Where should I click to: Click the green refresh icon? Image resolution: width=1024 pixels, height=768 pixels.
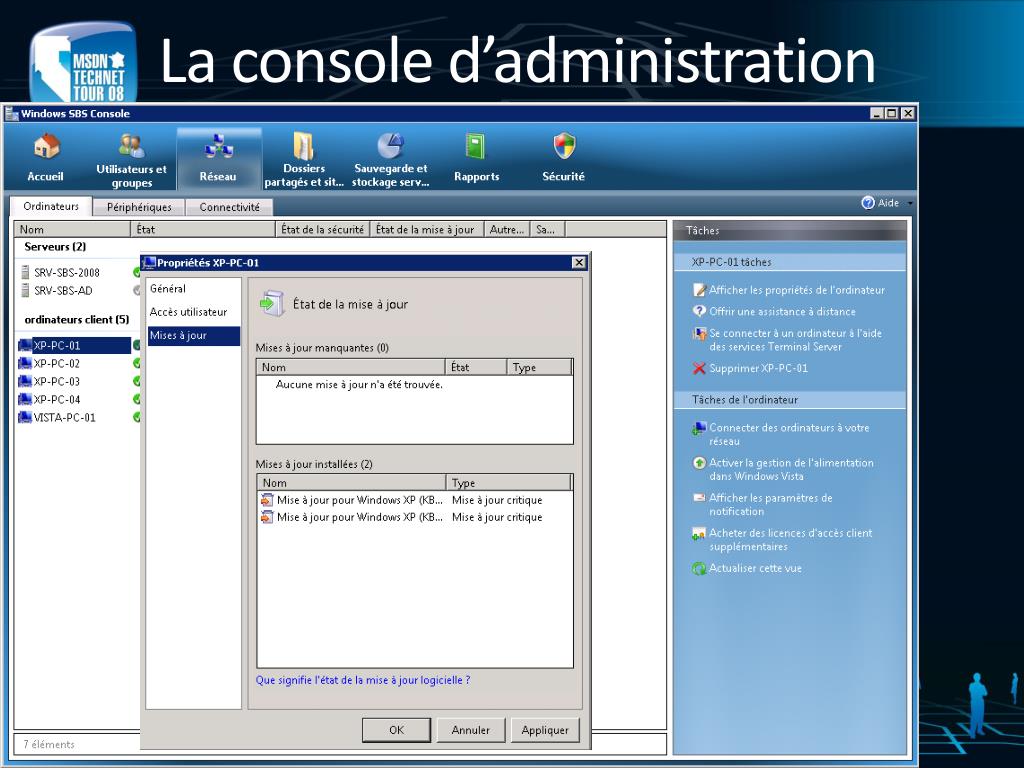(699, 568)
